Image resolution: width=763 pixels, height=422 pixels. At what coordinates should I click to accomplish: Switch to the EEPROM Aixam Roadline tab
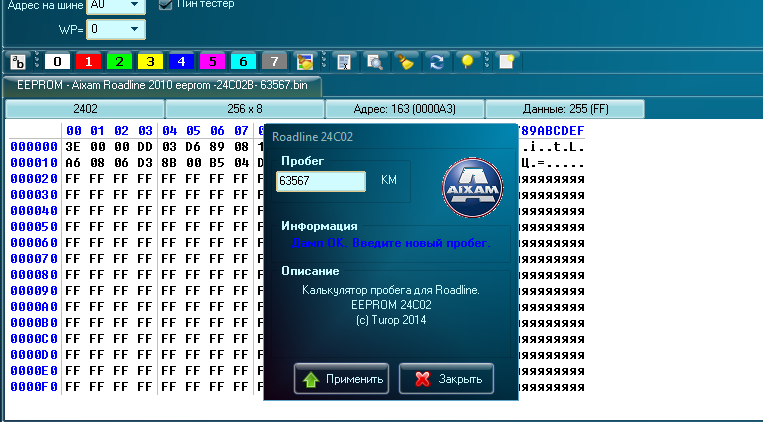162,85
